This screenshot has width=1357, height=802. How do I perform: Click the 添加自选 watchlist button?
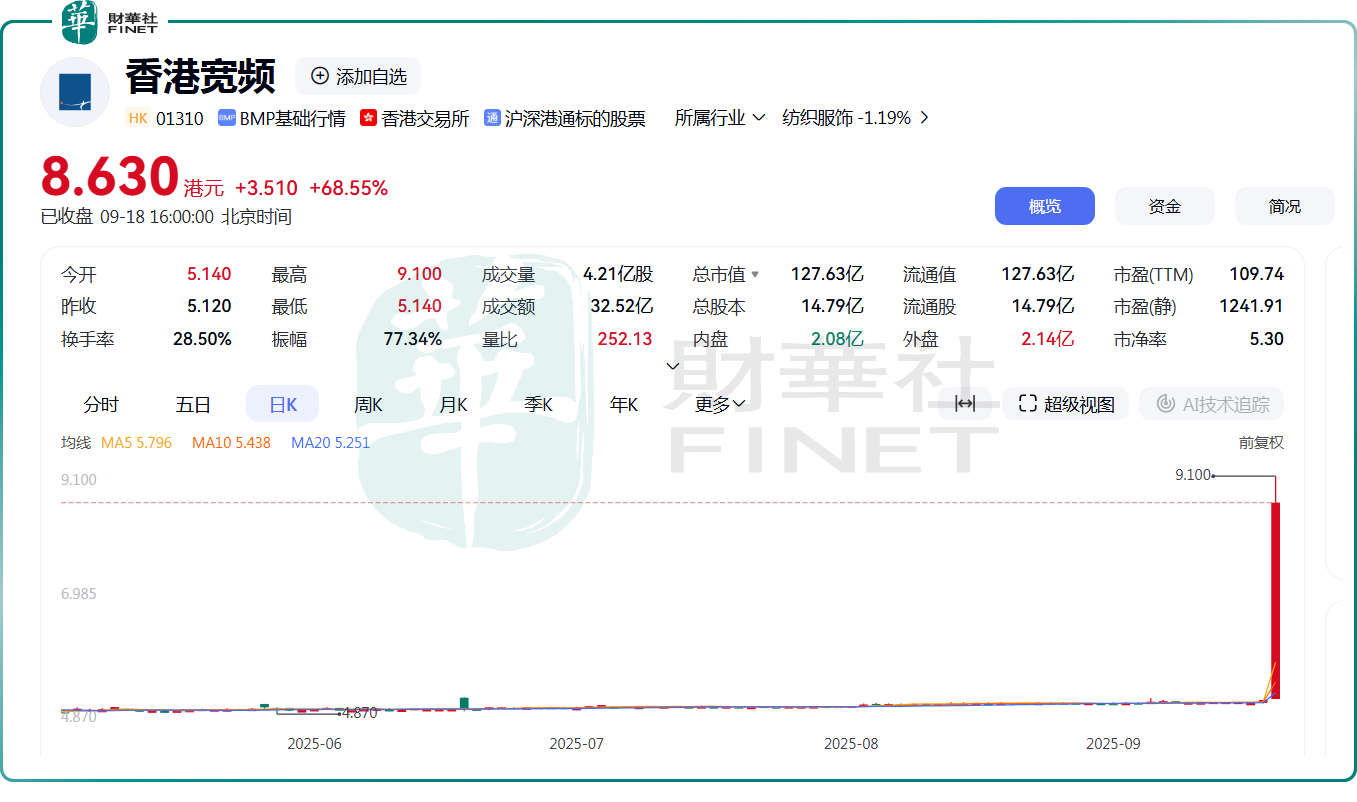358,76
